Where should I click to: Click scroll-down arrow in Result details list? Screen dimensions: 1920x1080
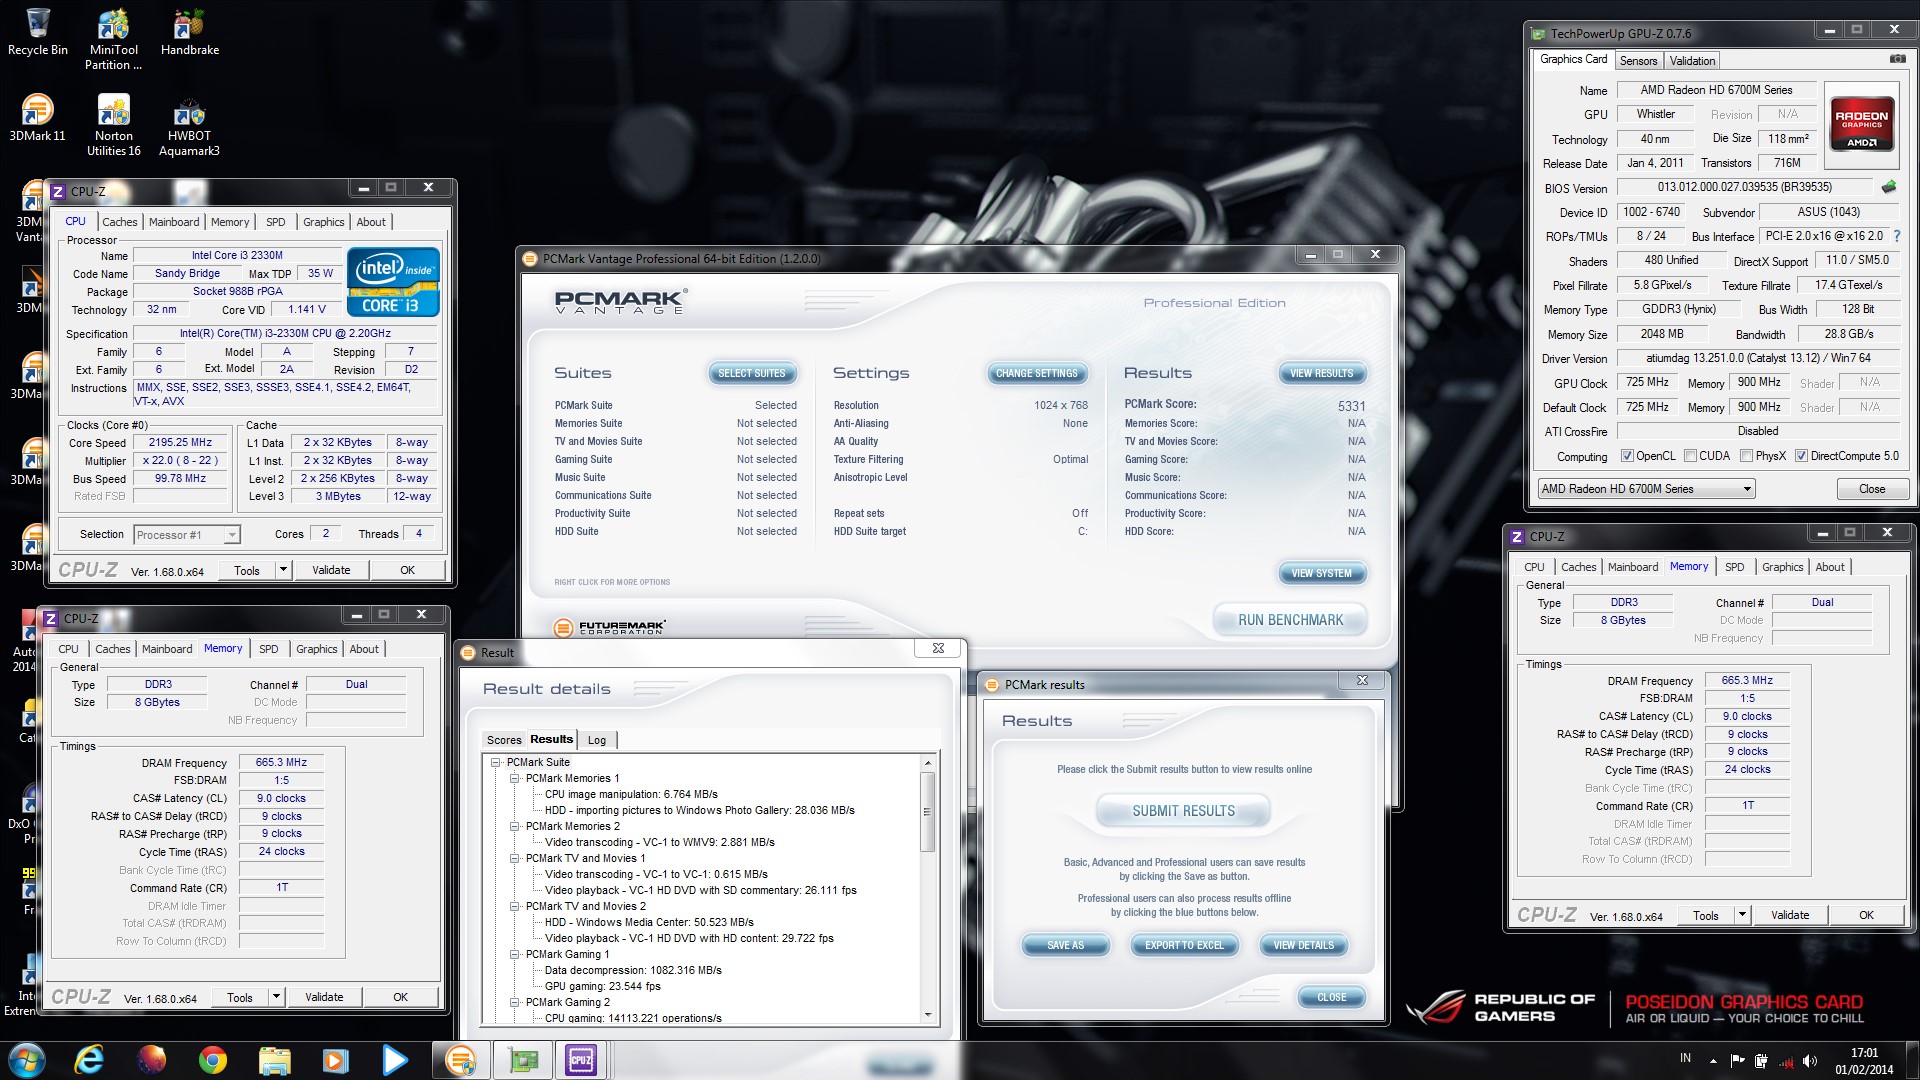pos(927,1015)
